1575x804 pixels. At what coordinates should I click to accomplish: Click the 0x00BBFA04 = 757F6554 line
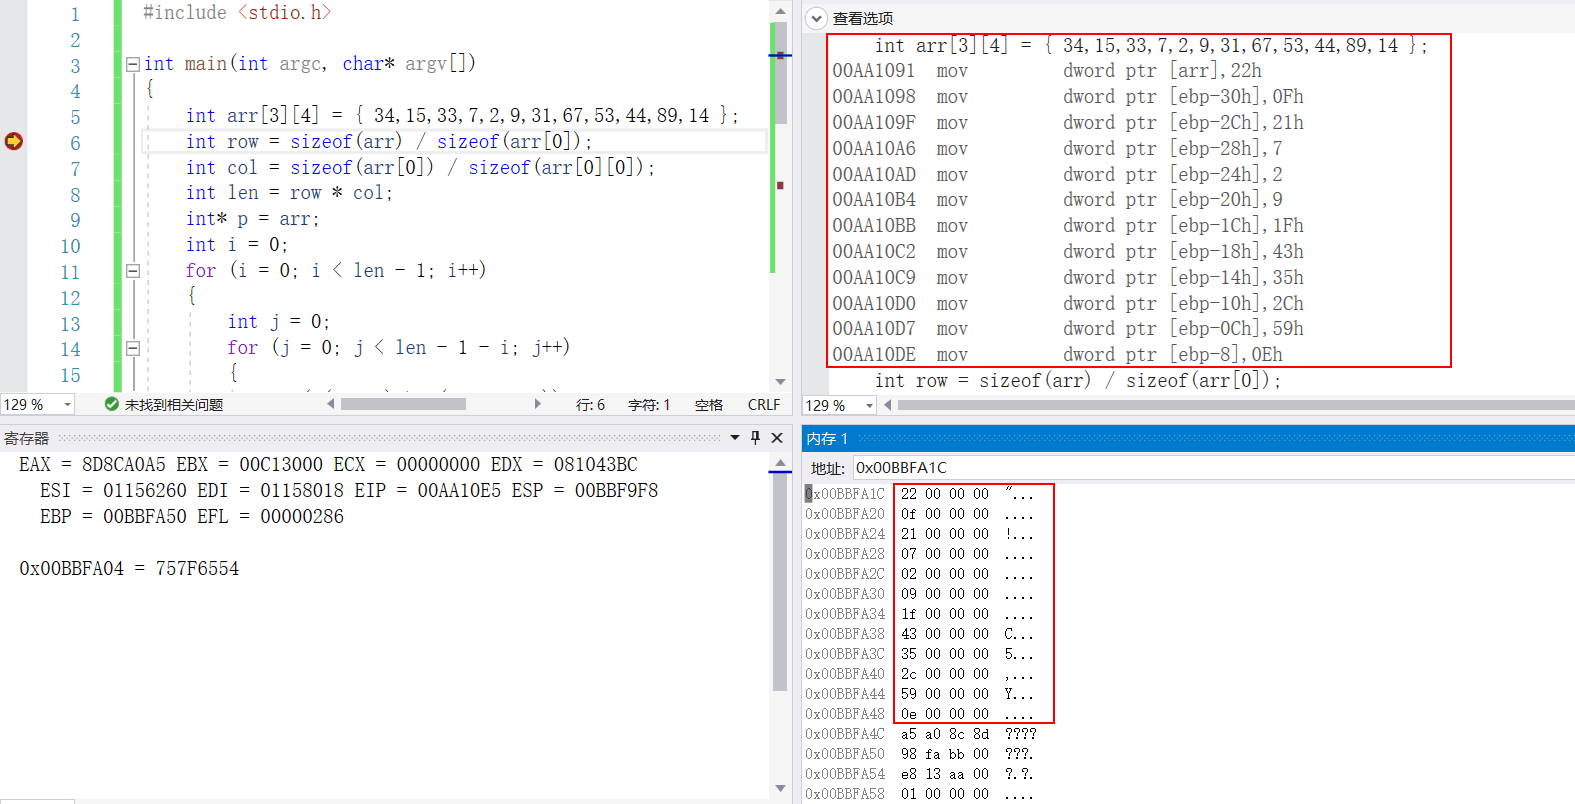click(129, 569)
